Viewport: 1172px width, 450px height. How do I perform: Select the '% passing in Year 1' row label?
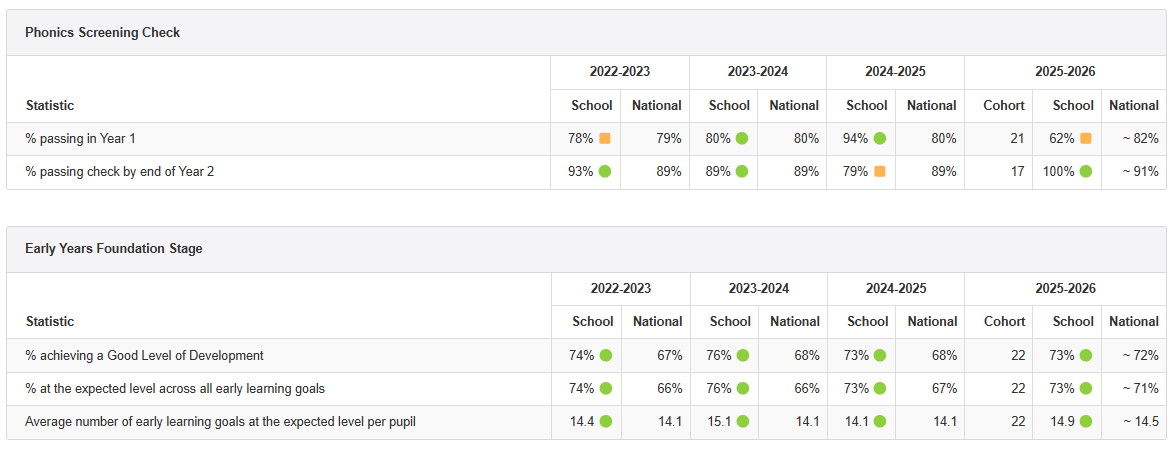[81, 138]
